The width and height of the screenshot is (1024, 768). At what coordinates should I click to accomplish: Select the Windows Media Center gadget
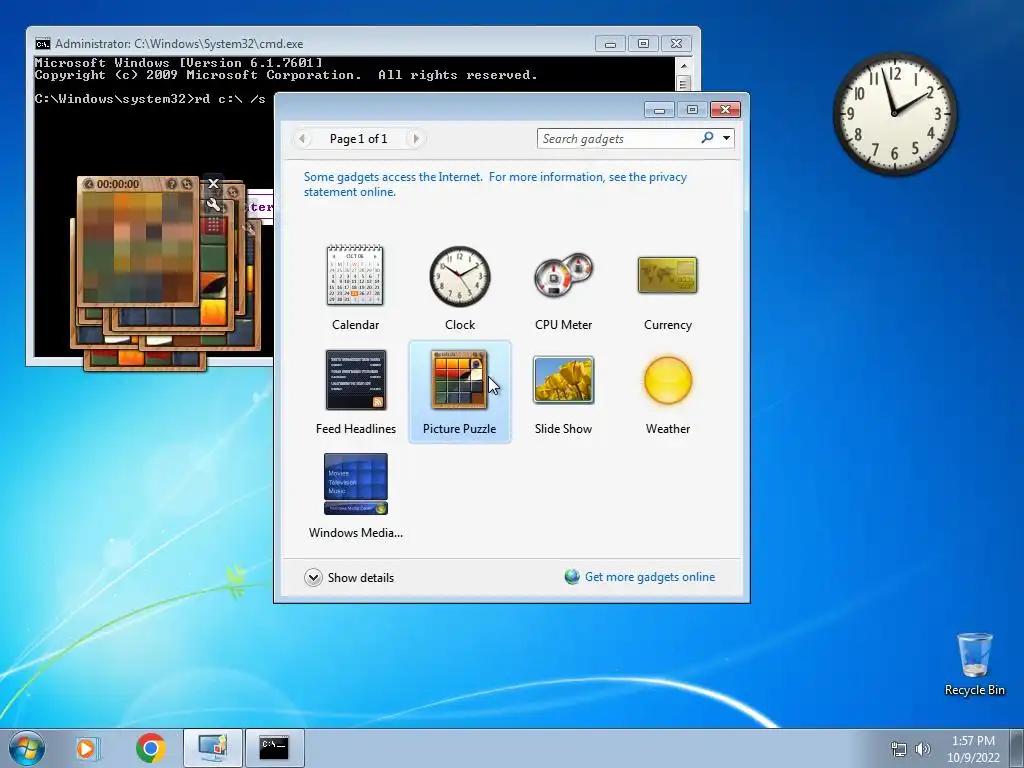(x=355, y=496)
